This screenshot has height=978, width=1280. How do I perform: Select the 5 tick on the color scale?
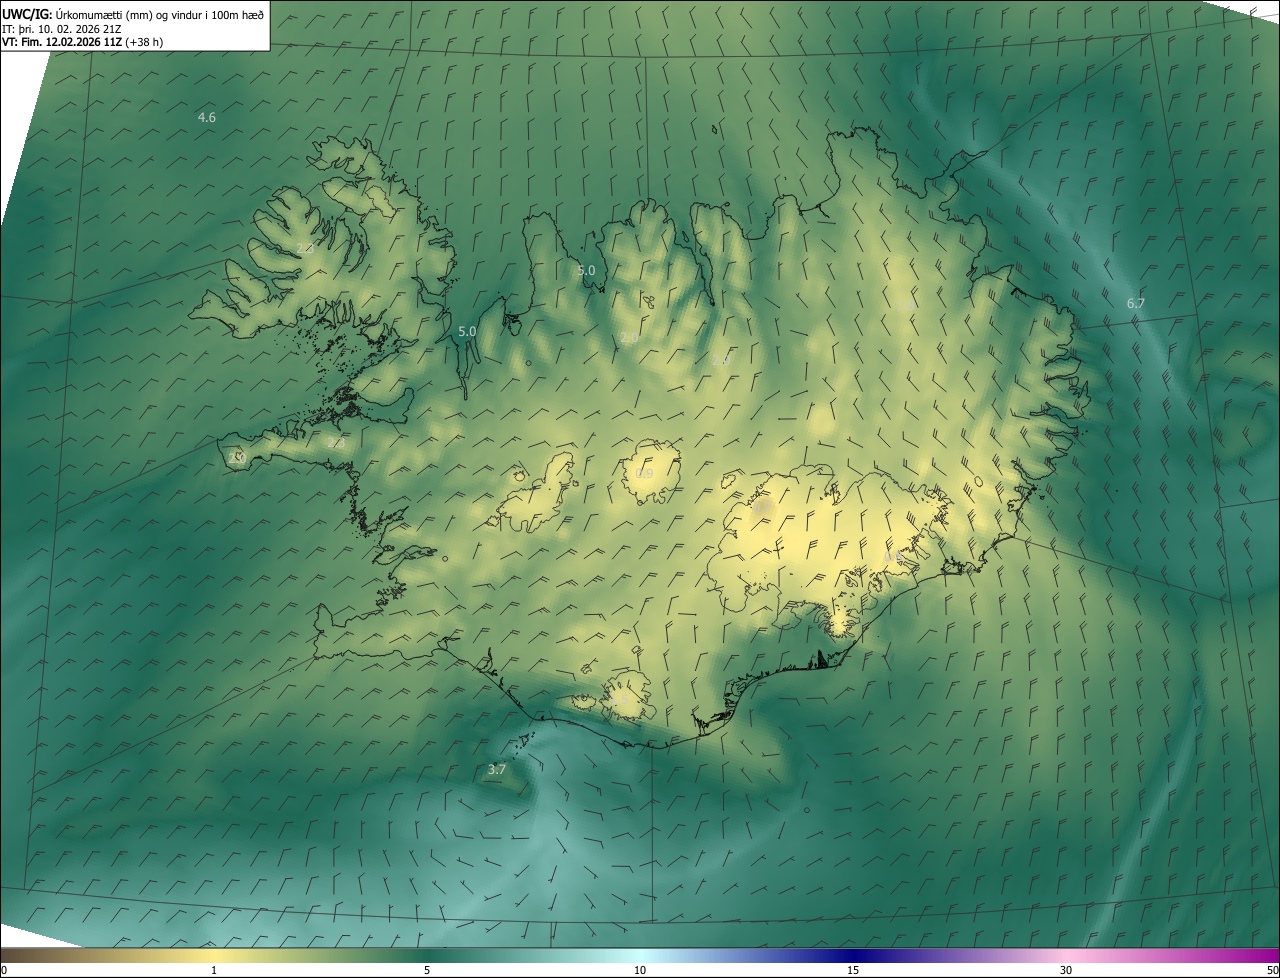[427, 970]
